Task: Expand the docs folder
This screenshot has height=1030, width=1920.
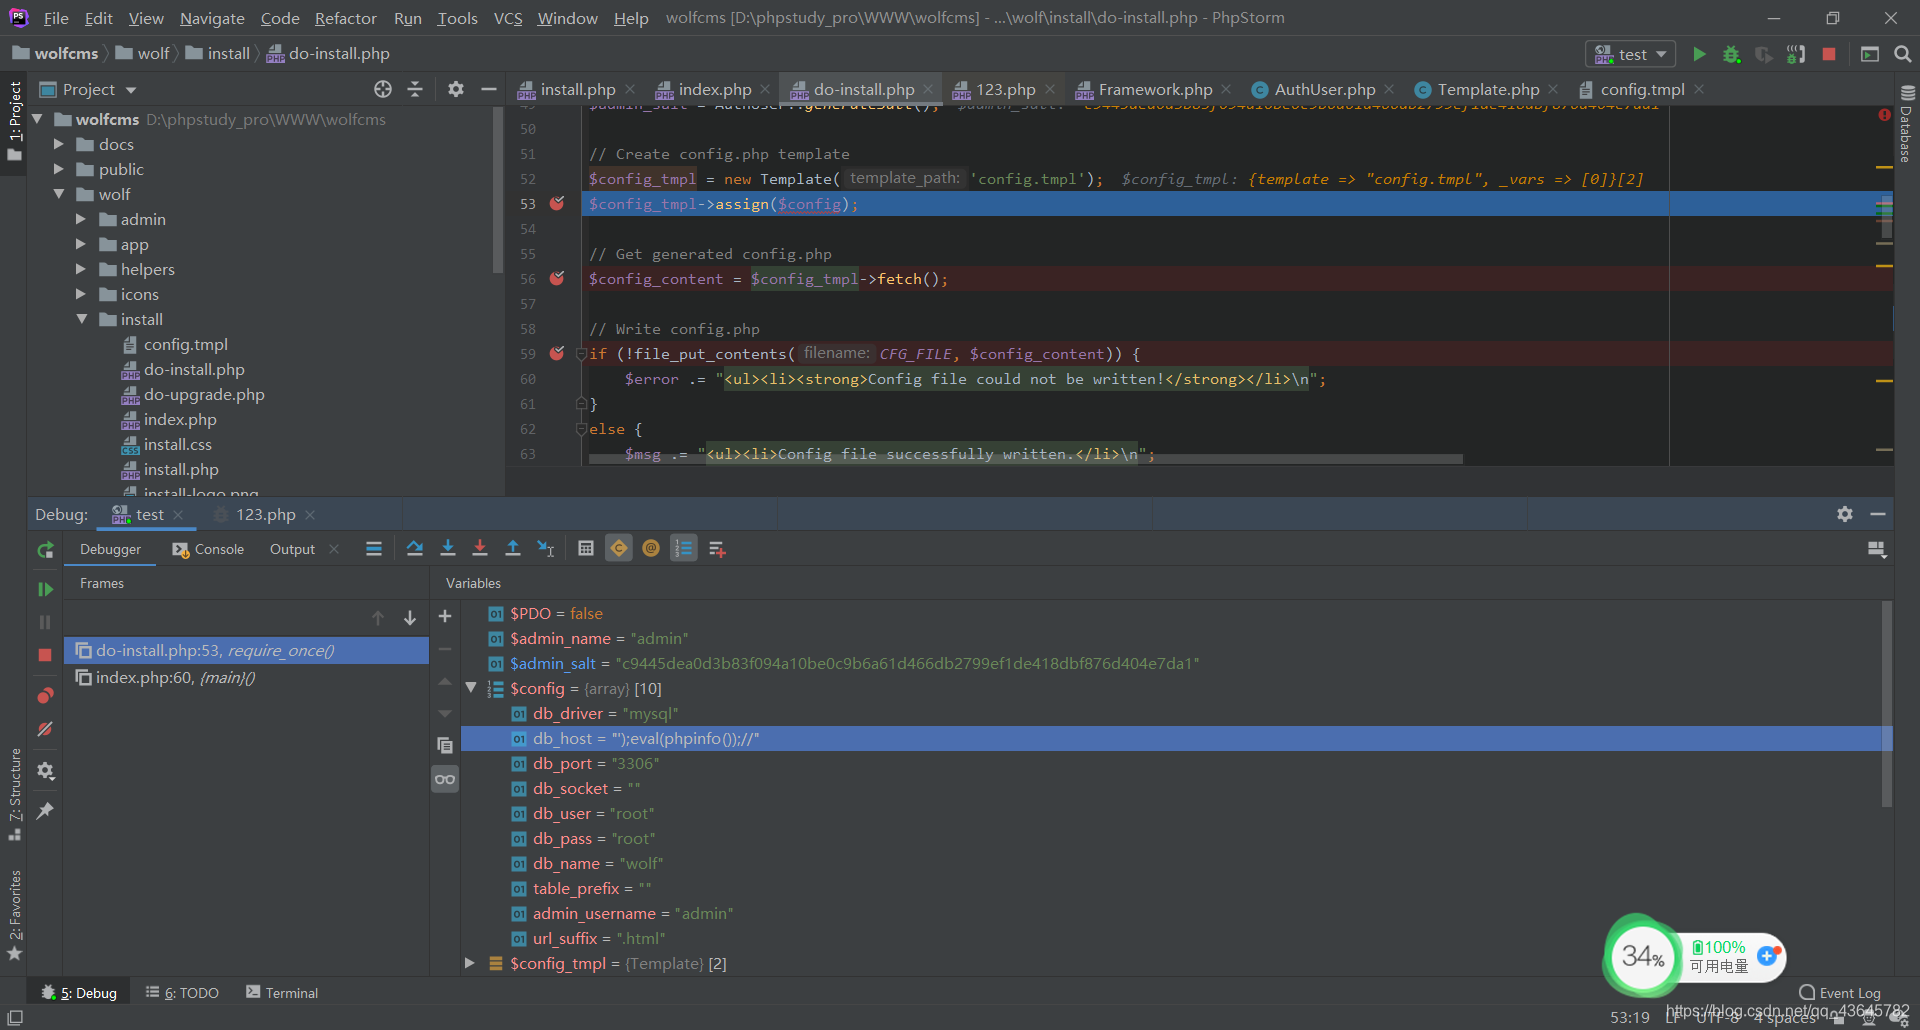Action: click(x=59, y=144)
